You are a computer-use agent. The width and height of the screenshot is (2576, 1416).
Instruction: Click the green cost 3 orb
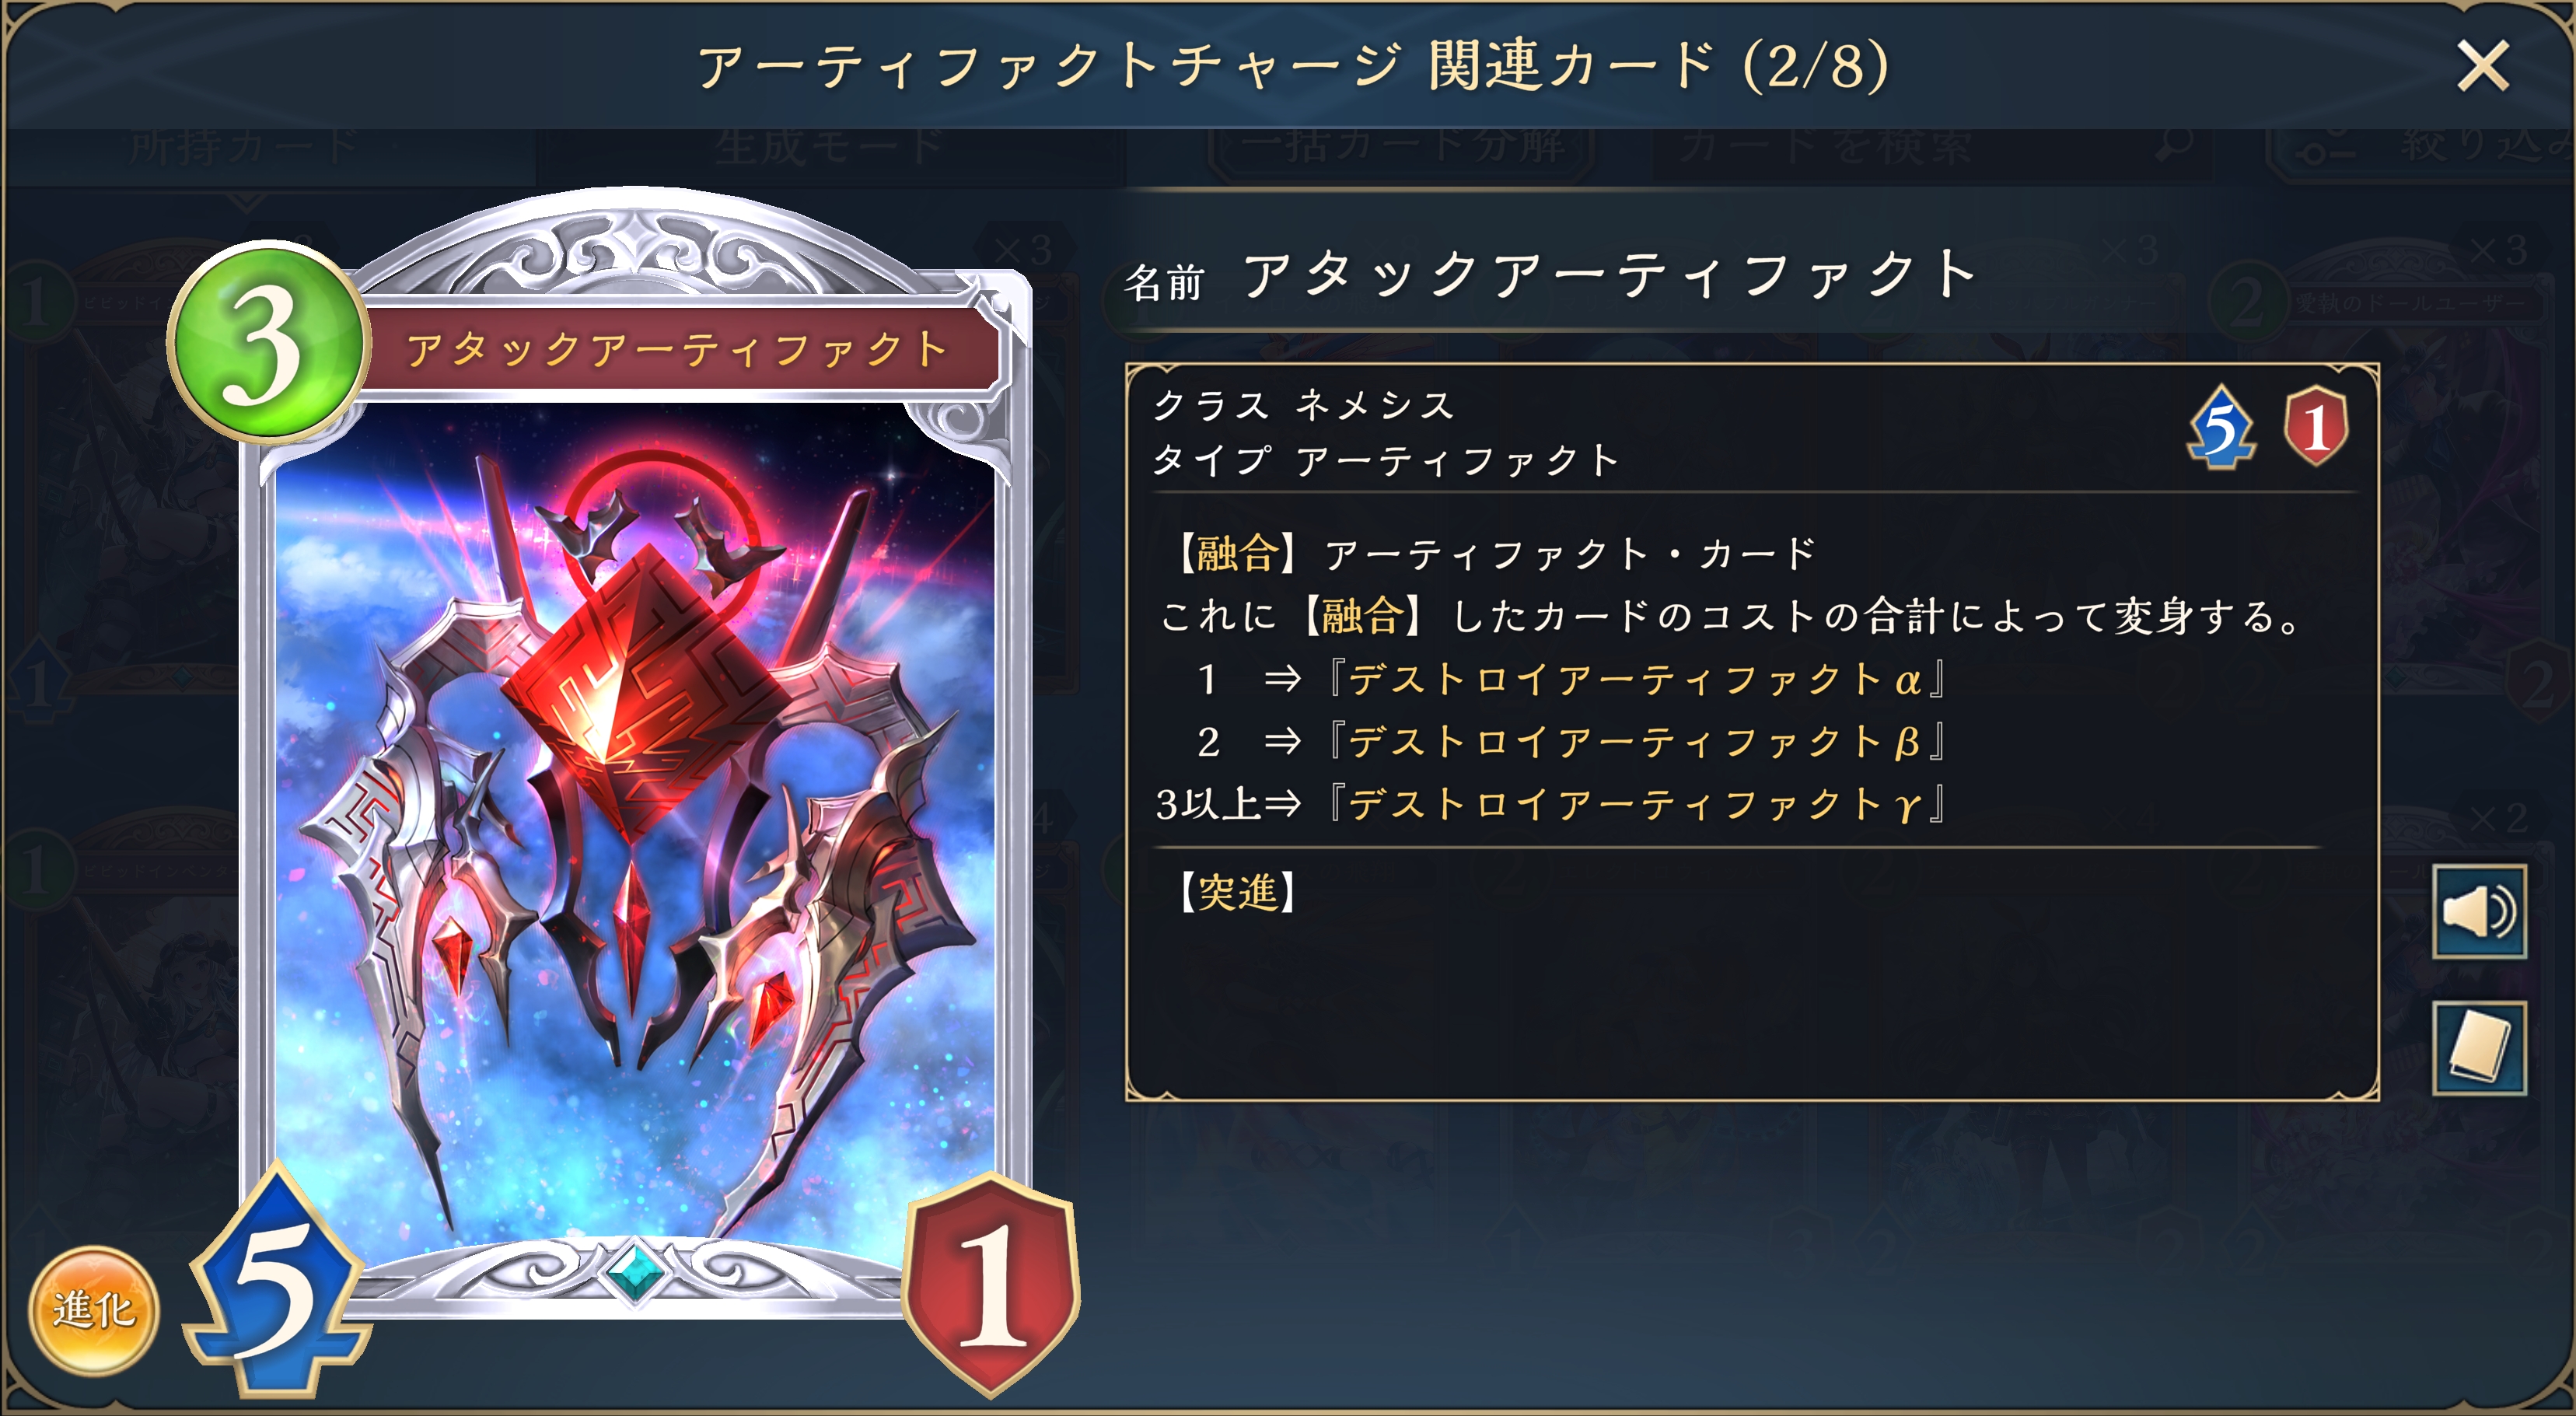tap(267, 342)
